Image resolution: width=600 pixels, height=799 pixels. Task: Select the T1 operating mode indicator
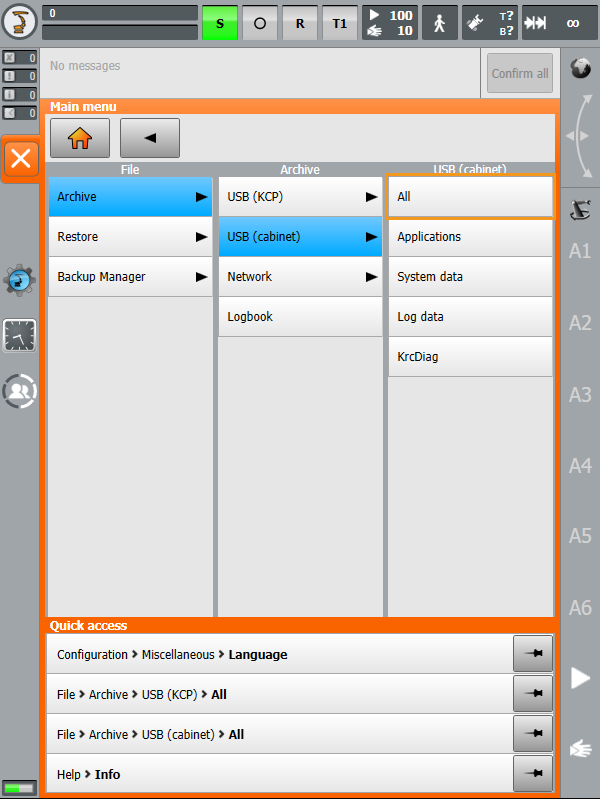(340, 23)
